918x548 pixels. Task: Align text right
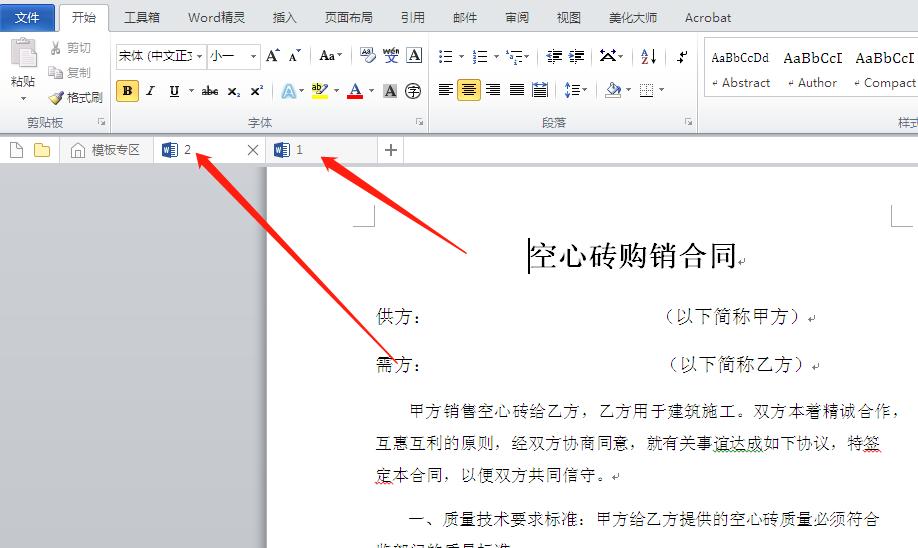click(493, 90)
